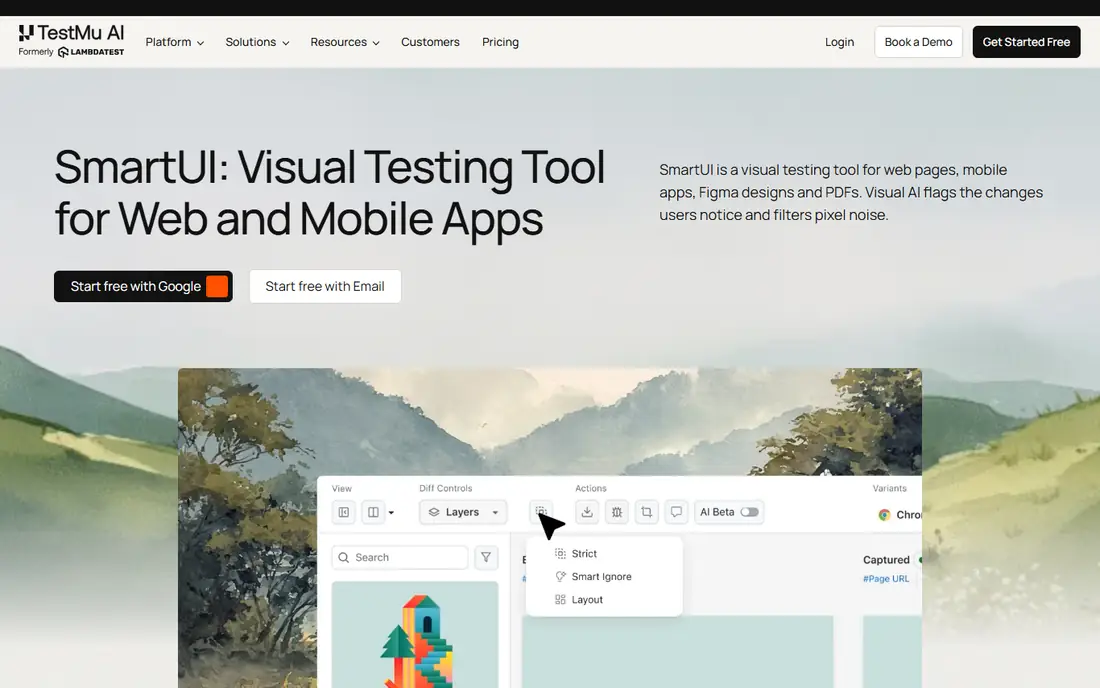This screenshot has width=1100, height=688.
Task: Open the Platform menu
Action: click(175, 42)
